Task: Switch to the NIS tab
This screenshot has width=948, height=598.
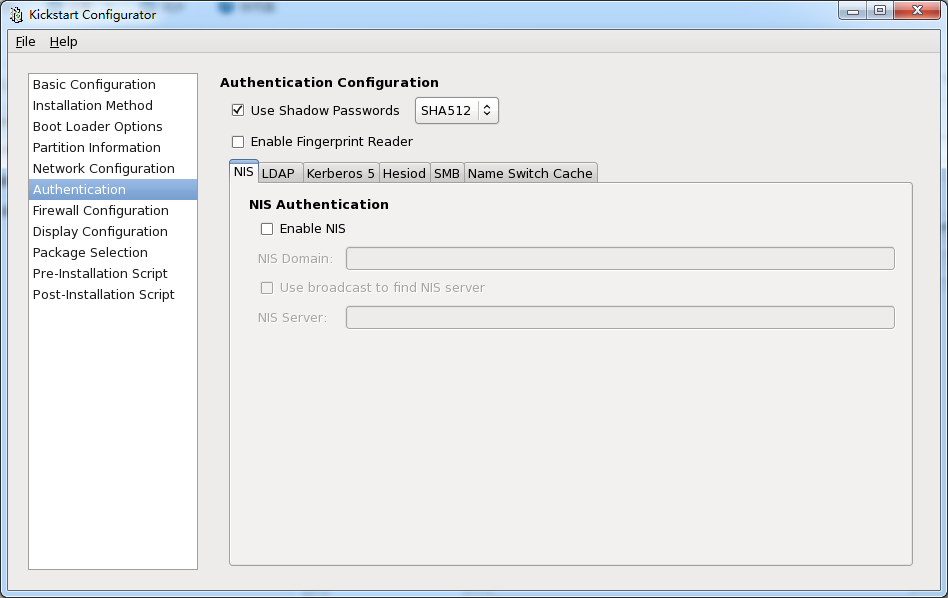Action: [x=244, y=172]
